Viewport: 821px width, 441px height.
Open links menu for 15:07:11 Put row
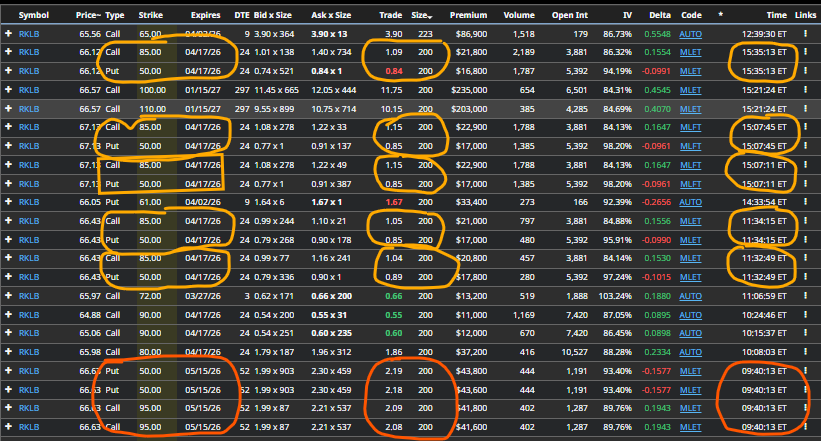[805, 184]
